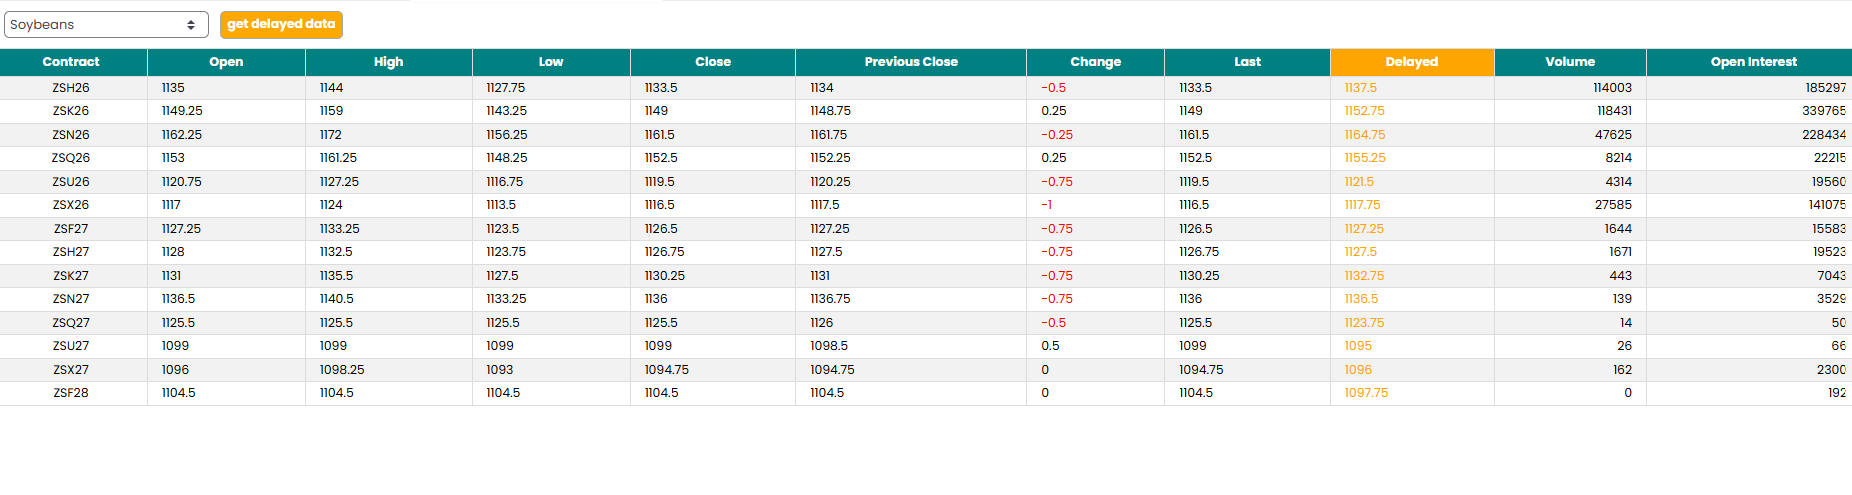The image size is (1852, 495).
Task: Click the ZSF28 contract cell
Action: click(x=71, y=393)
